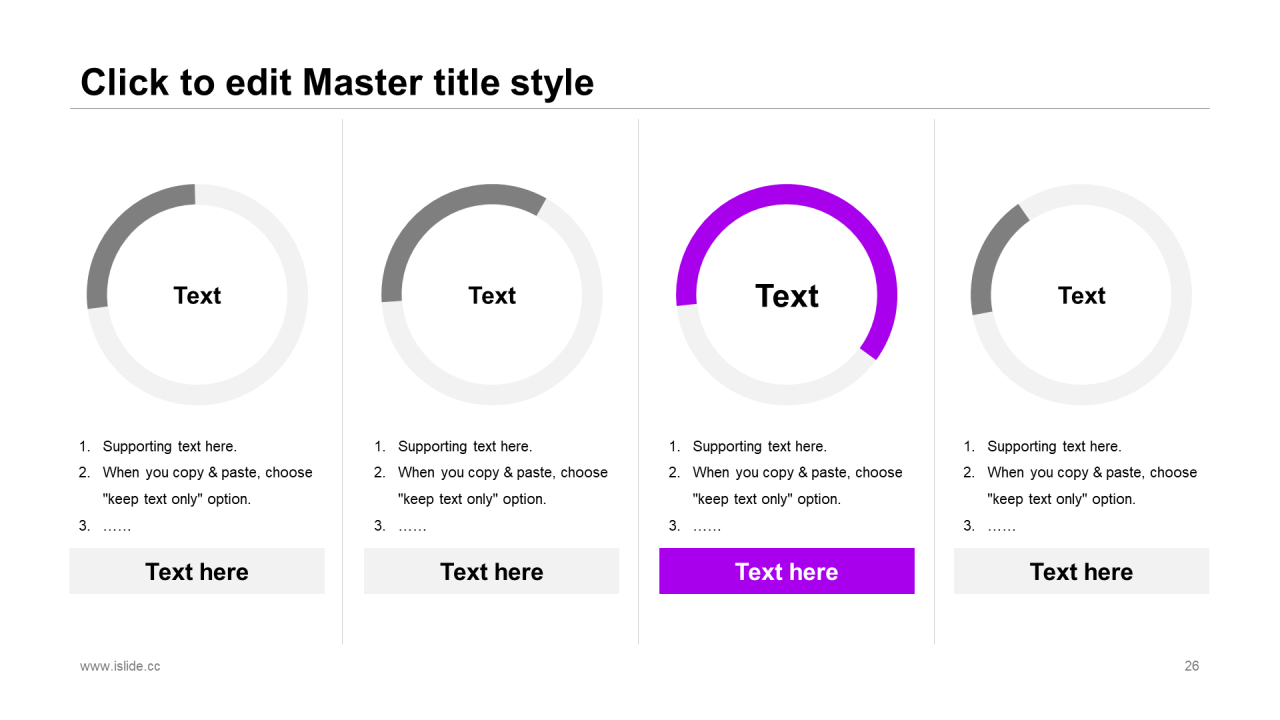Screen dimensions: 1280x720
Task: Select the second column's gray "Text here" box
Action: (x=491, y=571)
